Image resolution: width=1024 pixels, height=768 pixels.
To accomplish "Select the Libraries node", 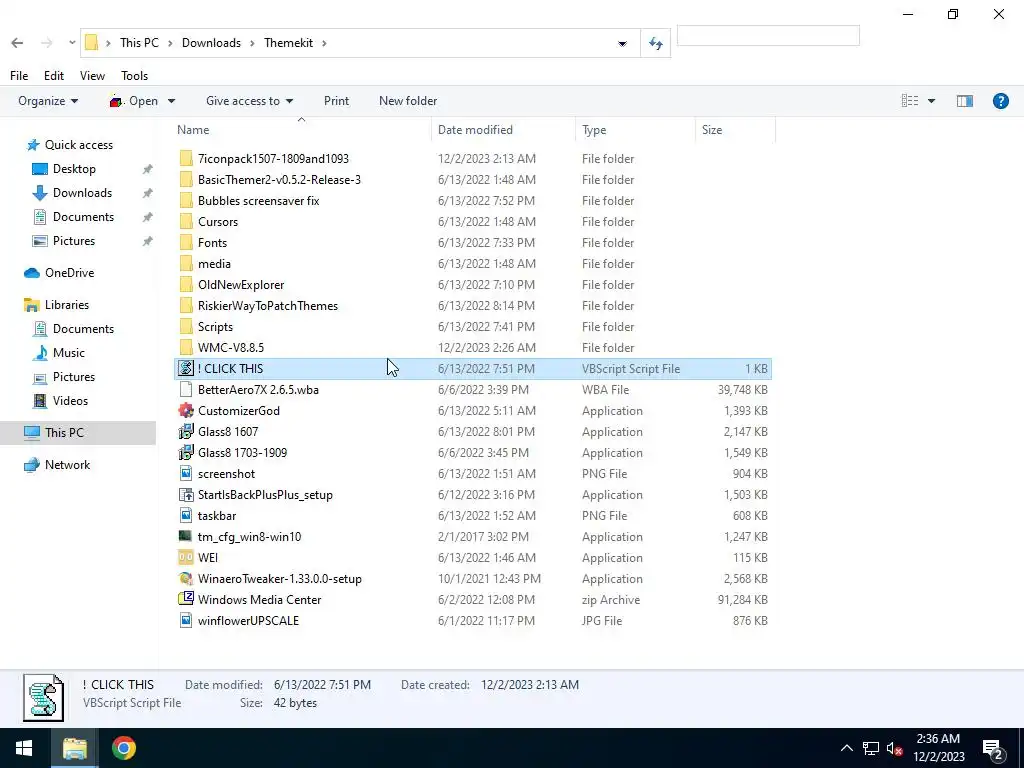I will click(67, 305).
